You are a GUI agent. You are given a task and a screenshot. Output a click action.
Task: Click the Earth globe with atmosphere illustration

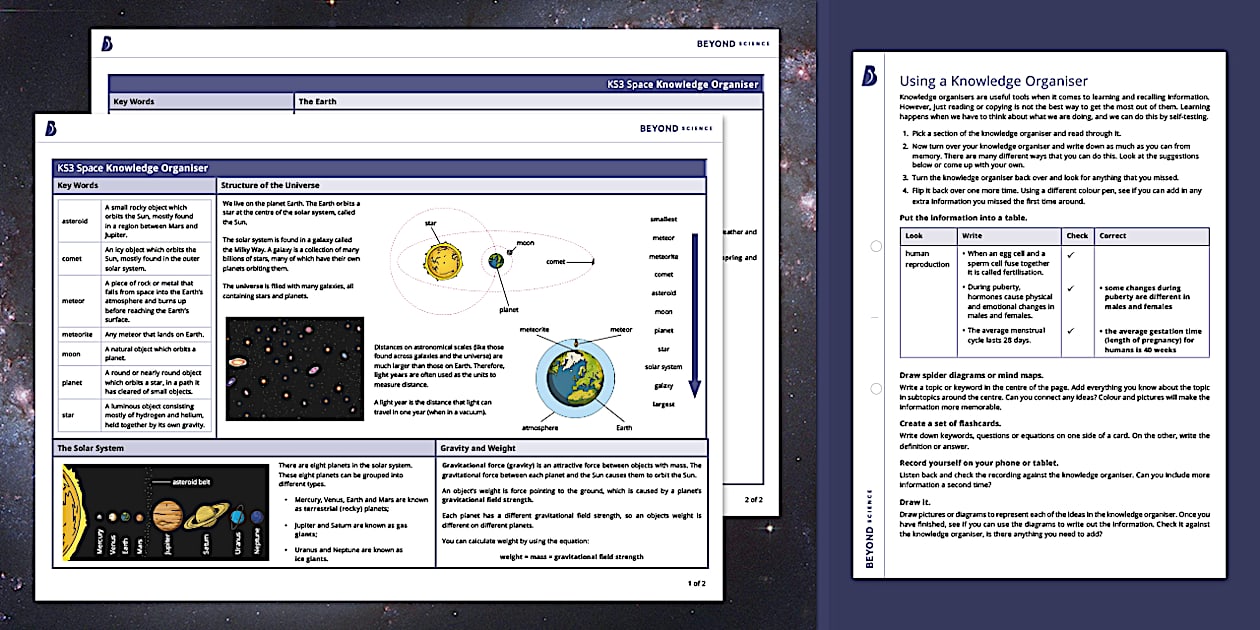tap(577, 380)
